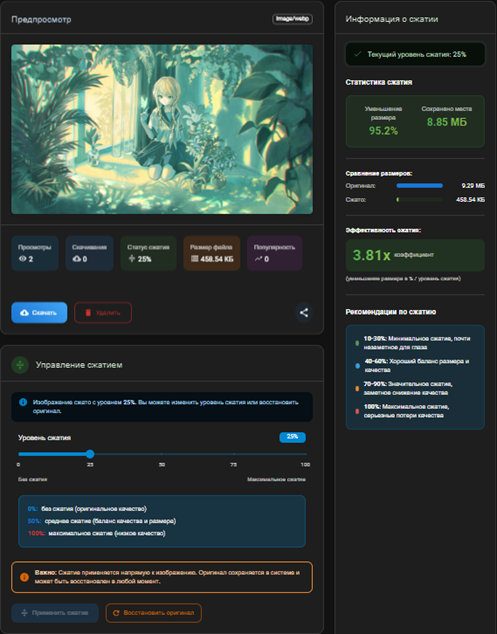Click the eye icon in Просмотры card
Viewport: 497px width, 634px height.
pyautogui.click(x=22, y=259)
